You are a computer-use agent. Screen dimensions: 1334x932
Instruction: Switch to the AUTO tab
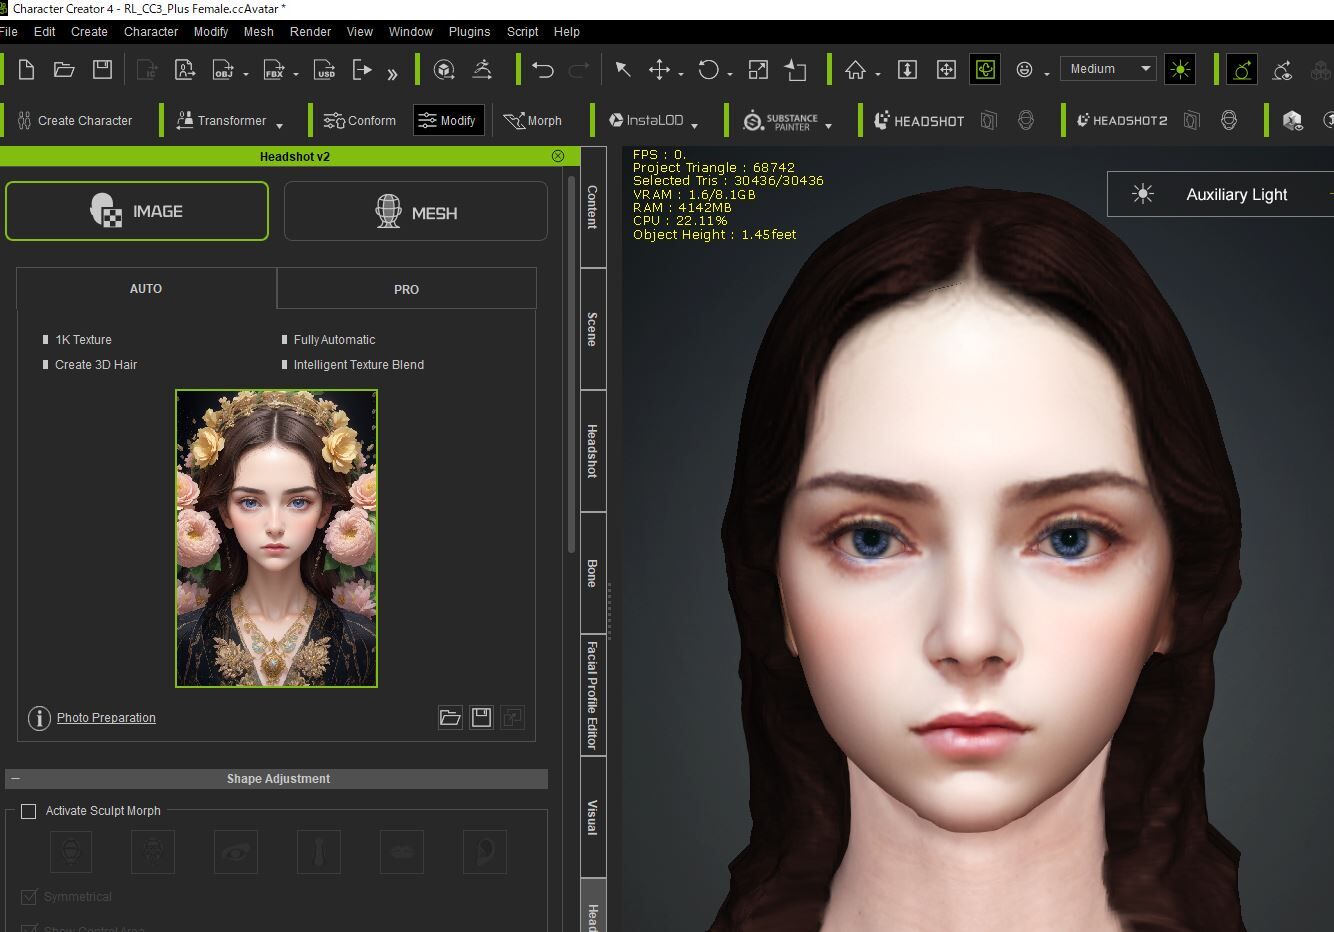[x=146, y=288]
